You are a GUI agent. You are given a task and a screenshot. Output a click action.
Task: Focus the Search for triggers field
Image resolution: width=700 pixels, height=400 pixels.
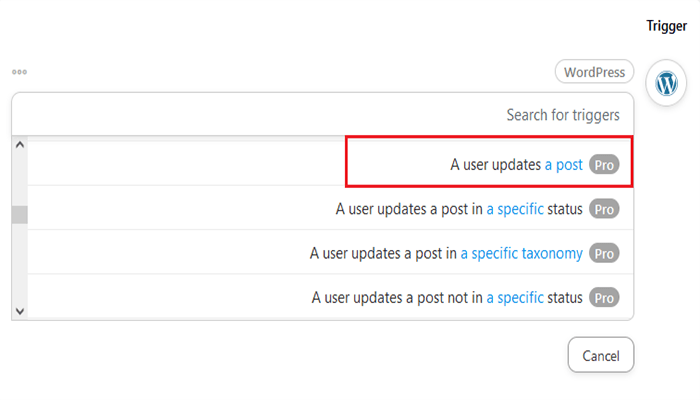coord(322,115)
